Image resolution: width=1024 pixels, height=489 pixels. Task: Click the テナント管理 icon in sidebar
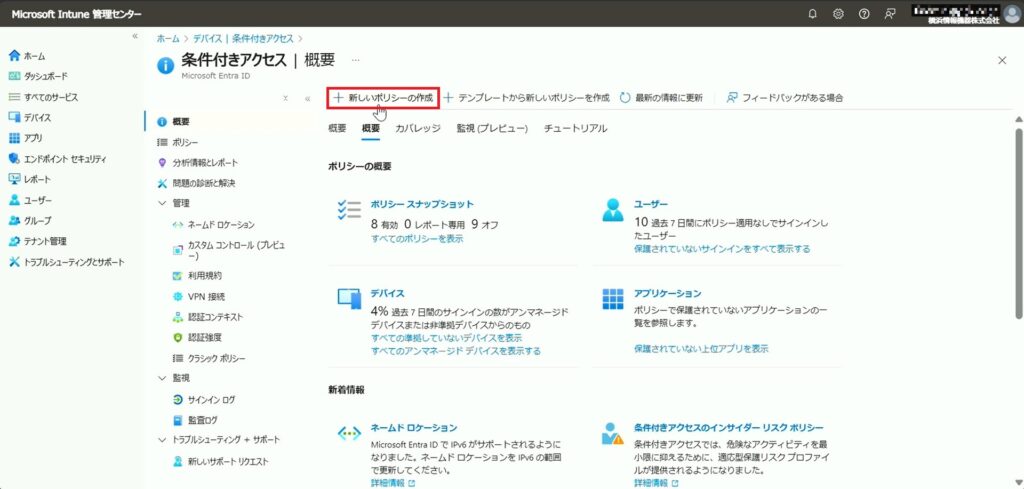click(15, 241)
